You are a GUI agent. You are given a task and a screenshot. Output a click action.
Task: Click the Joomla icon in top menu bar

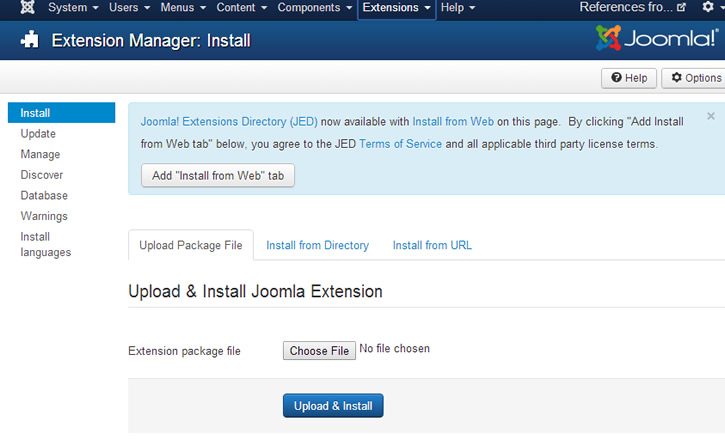pos(28,7)
